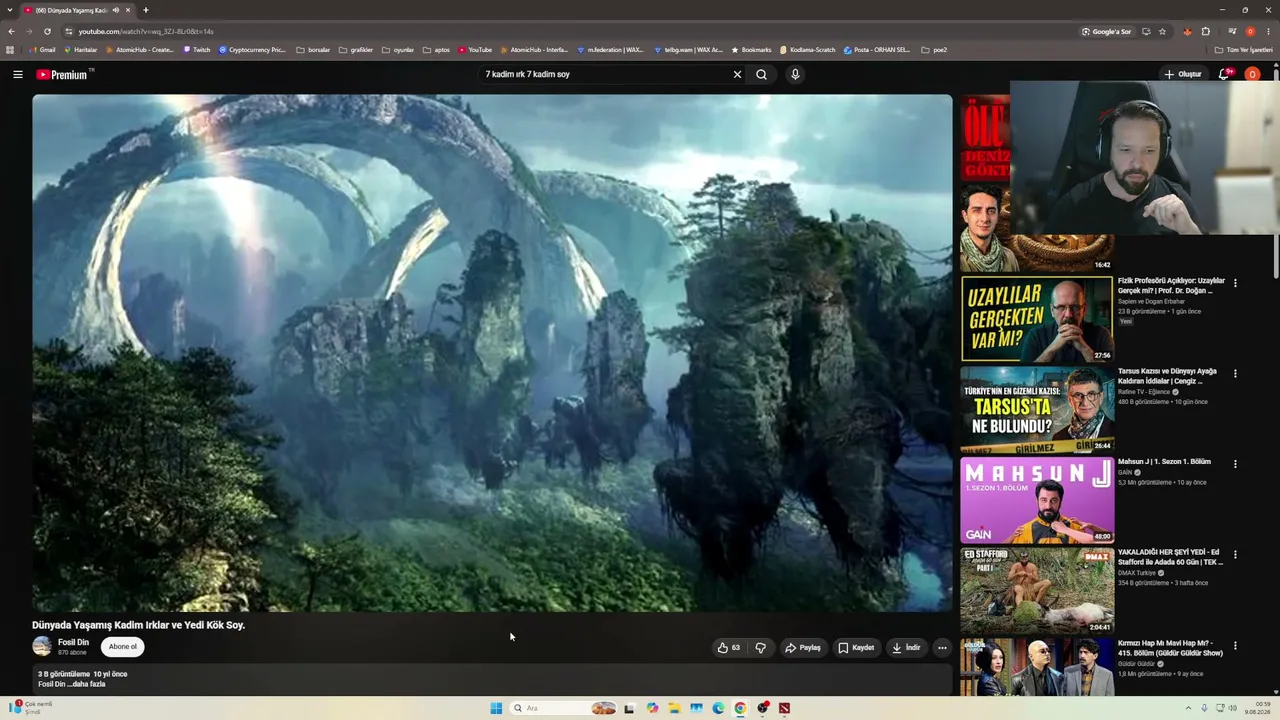Open the Oluştur create menu
This screenshot has width=1280, height=720.
point(1182,74)
